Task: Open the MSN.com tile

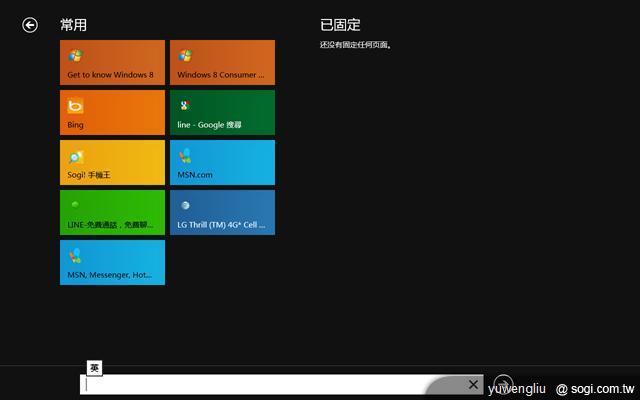Action: [x=222, y=162]
